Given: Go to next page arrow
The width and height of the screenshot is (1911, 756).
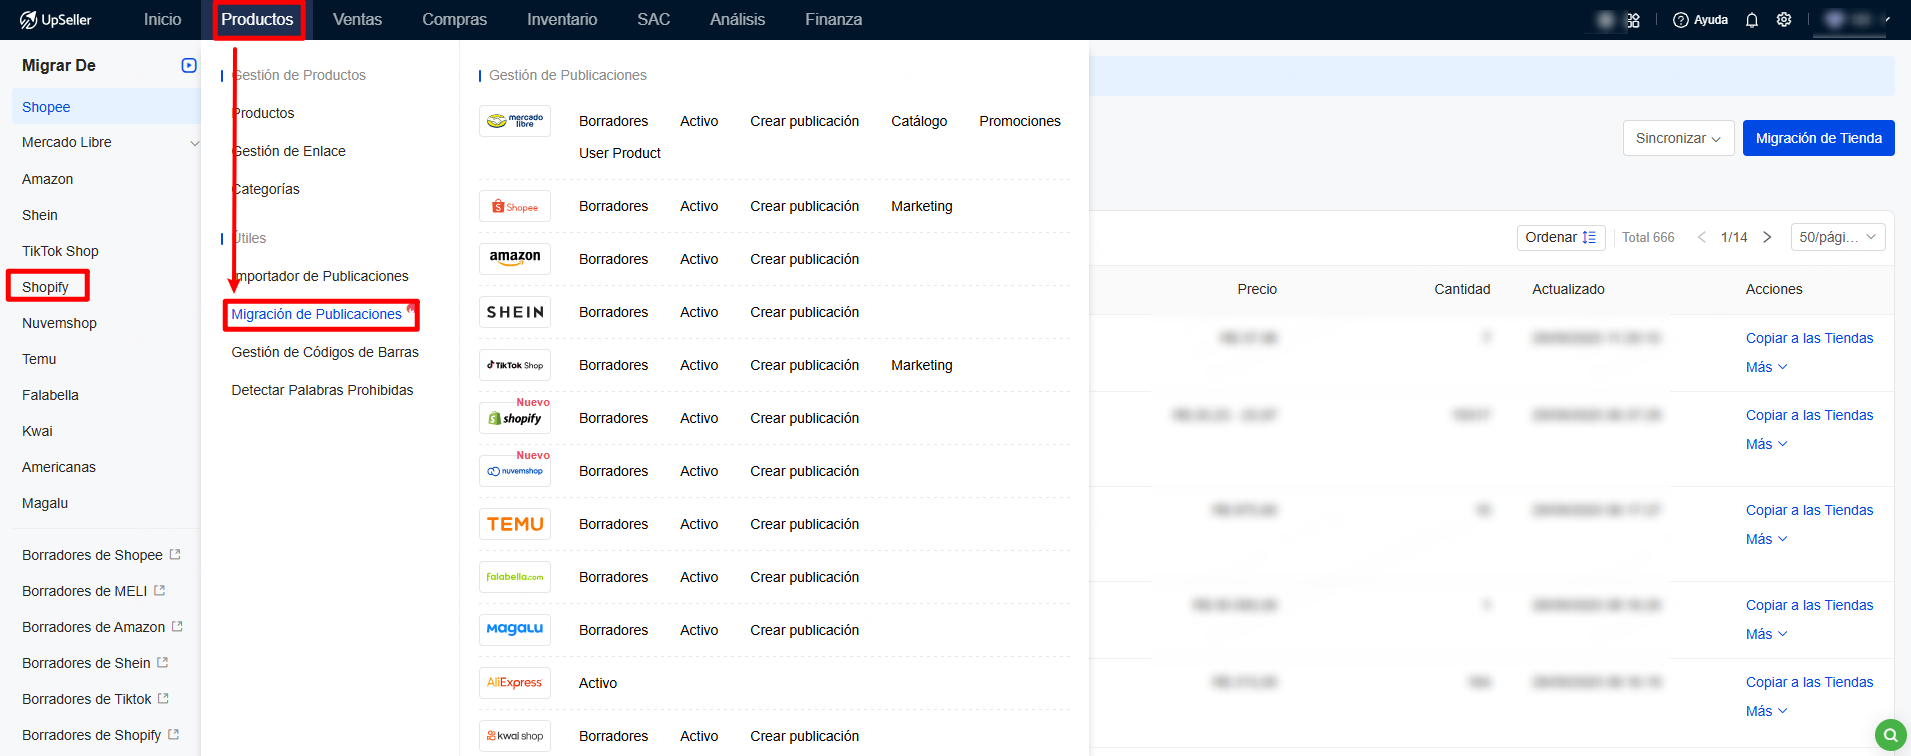Looking at the screenshot, I should point(1767,237).
